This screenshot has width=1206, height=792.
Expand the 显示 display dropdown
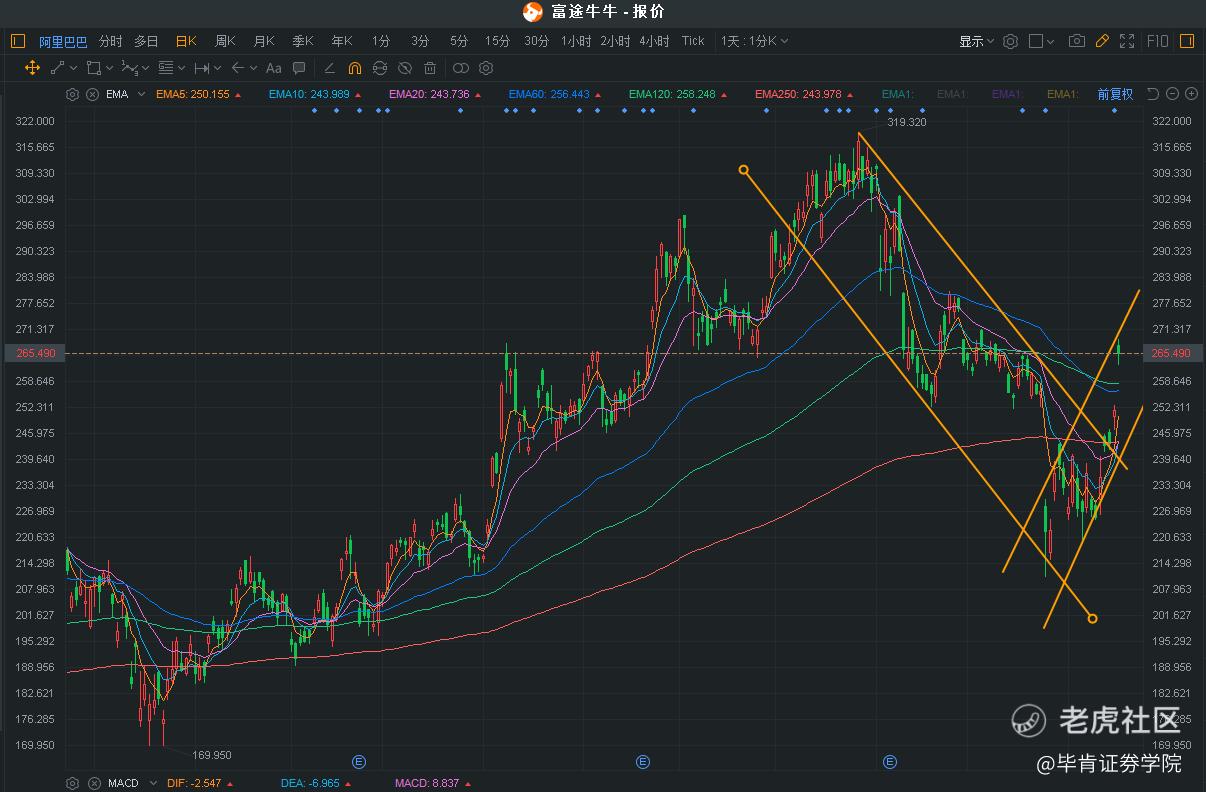click(x=976, y=41)
